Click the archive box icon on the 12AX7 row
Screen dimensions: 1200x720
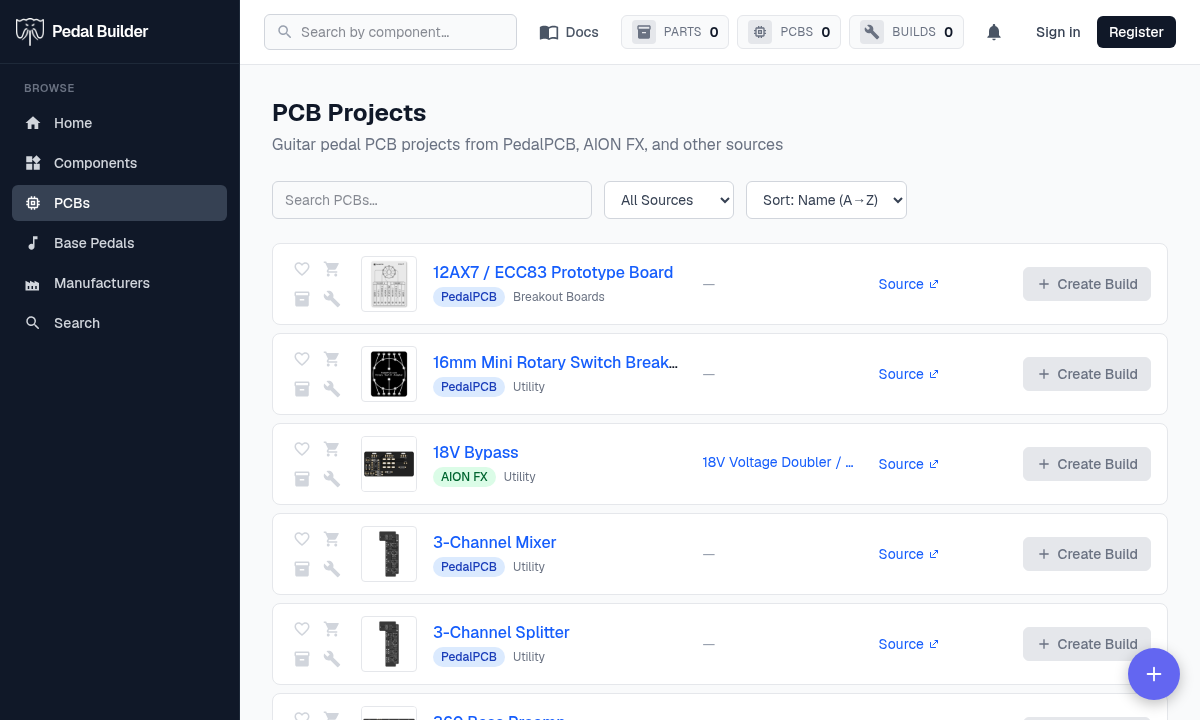click(x=302, y=299)
